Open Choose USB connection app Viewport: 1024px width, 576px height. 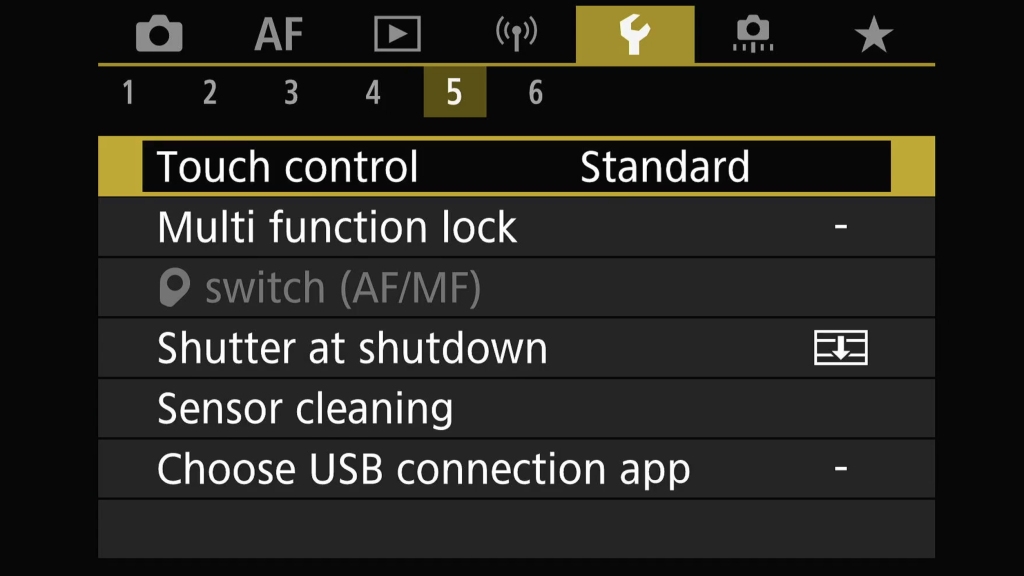point(517,469)
